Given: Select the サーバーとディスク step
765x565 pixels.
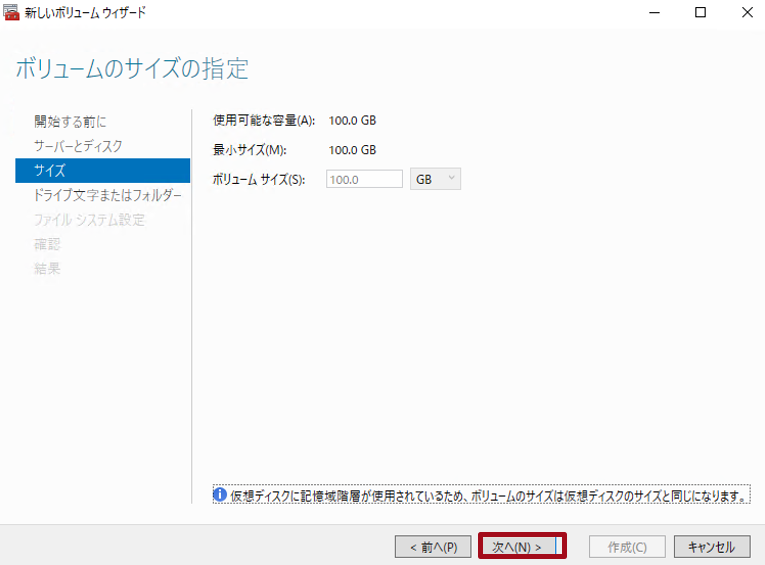Looking at the screenshot, I should click(x=78, y=146).
